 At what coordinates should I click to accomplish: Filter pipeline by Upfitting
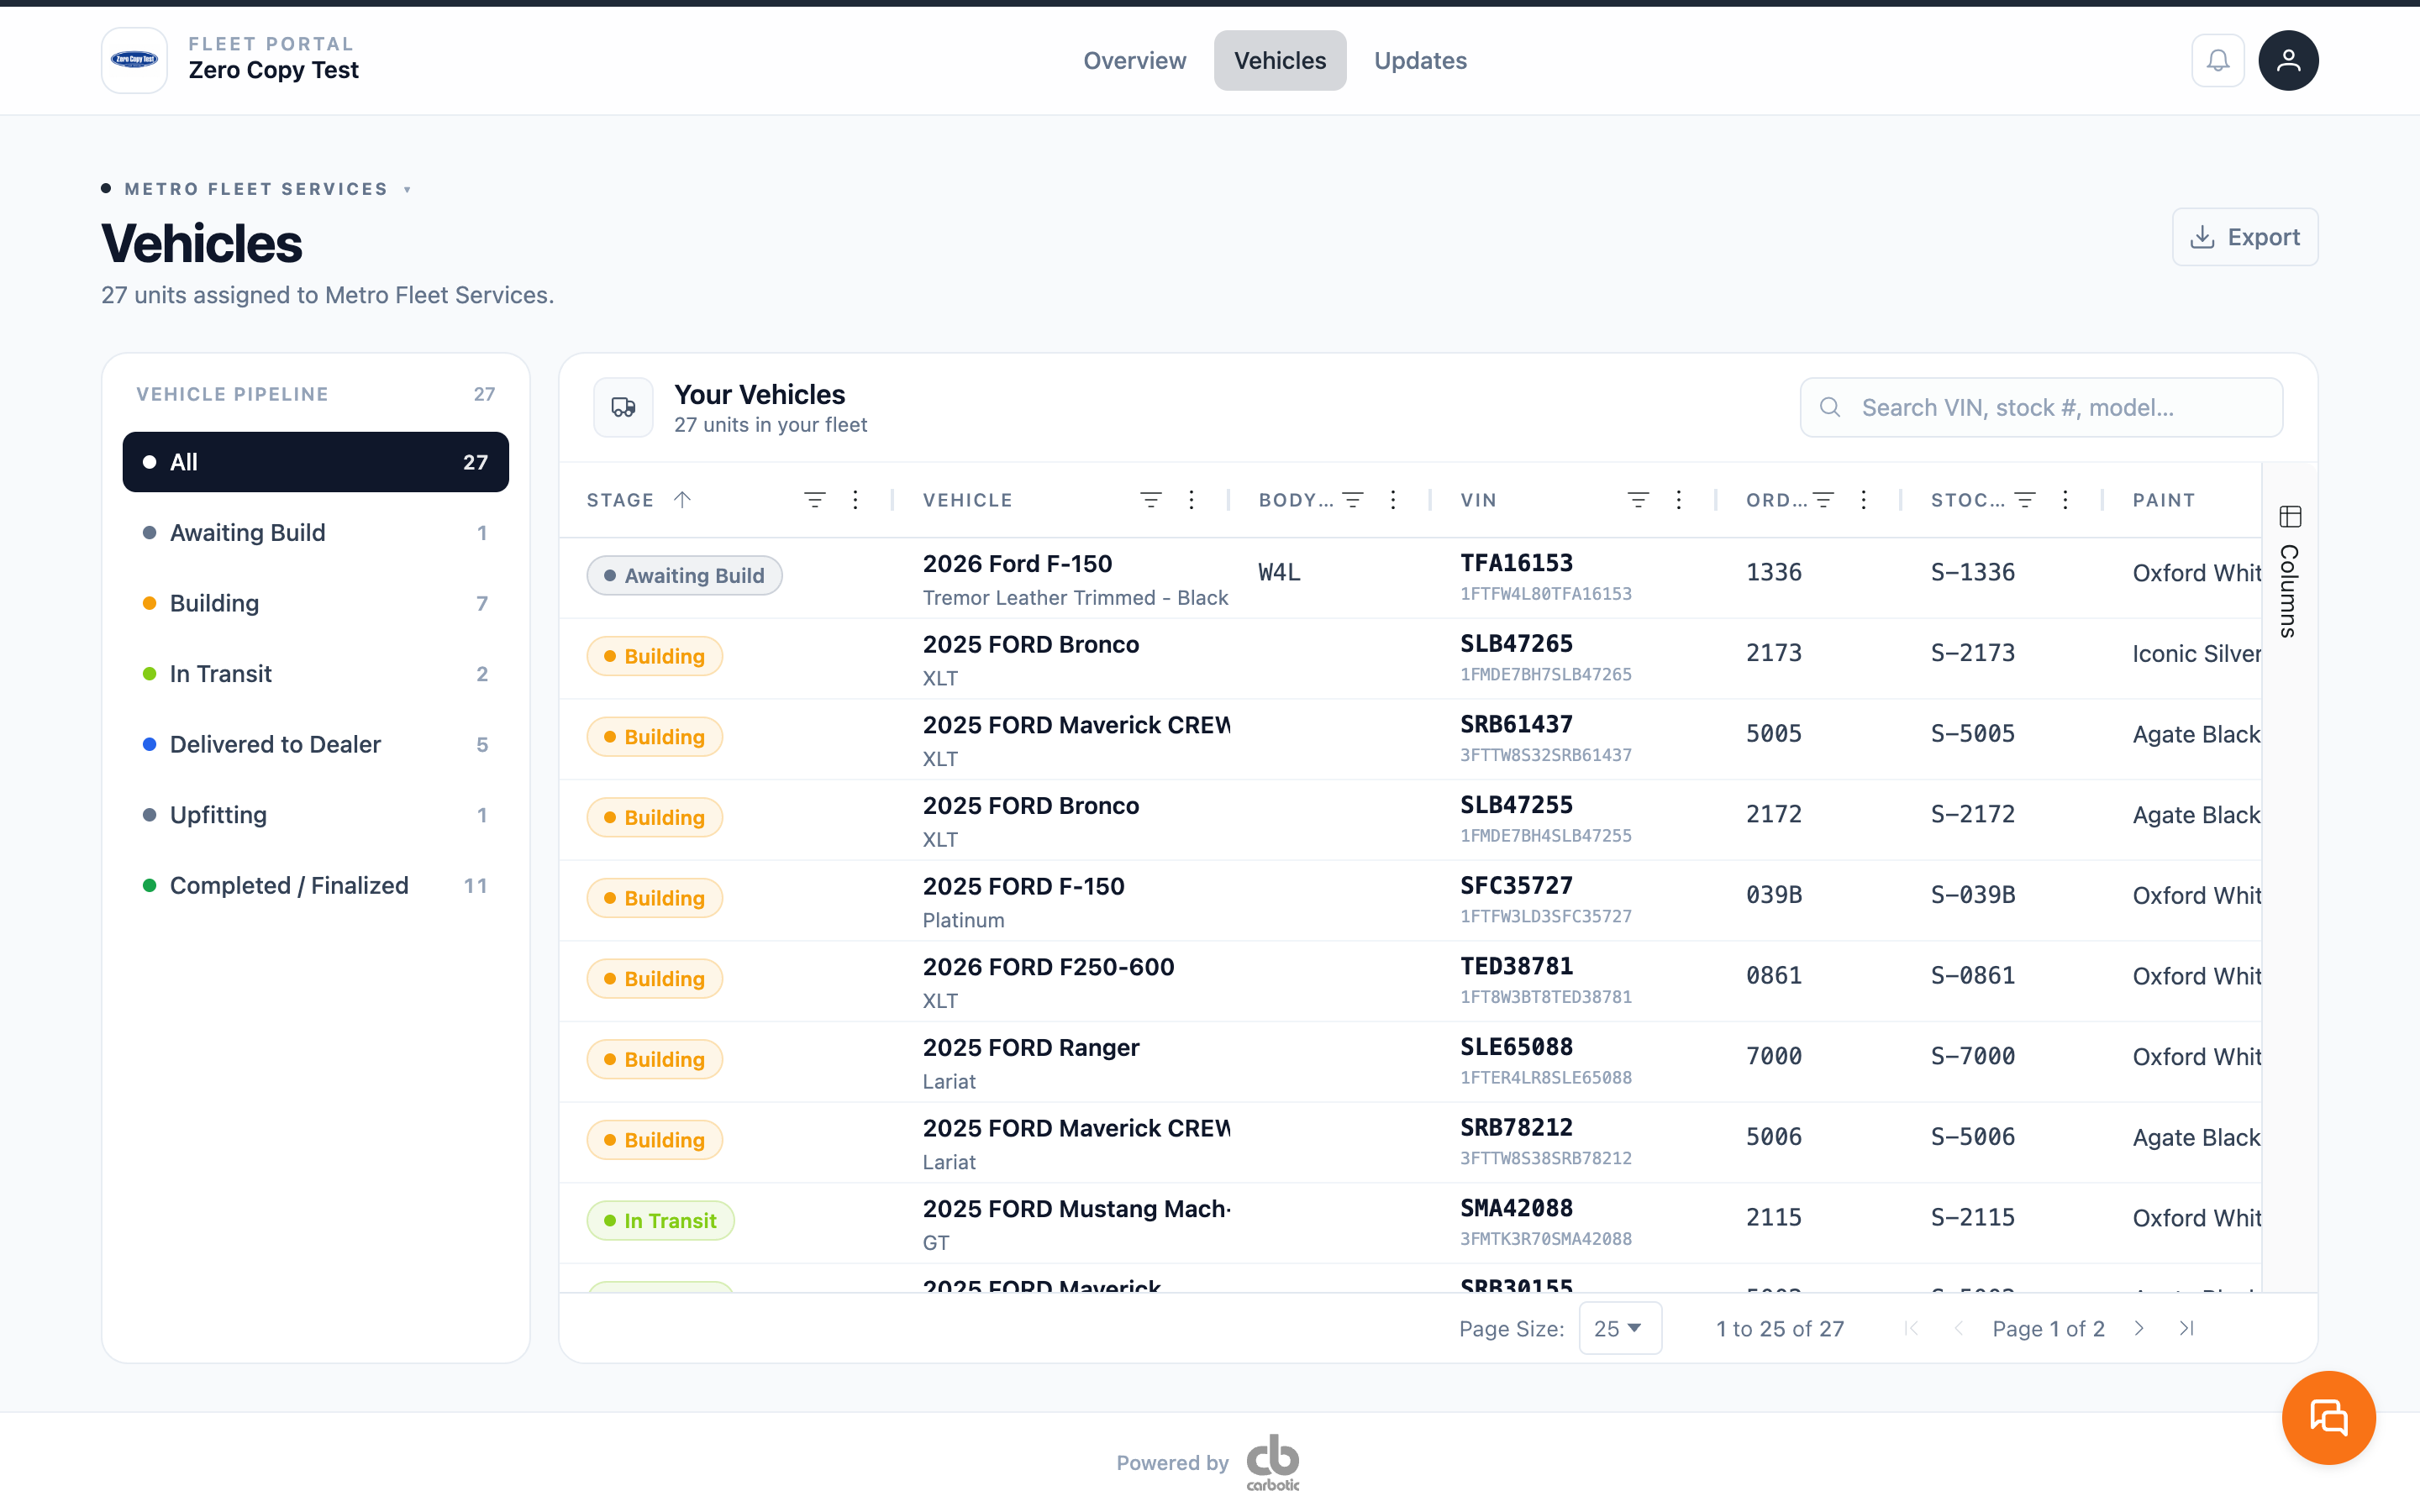pyautogui.click(x=315, y=815)
